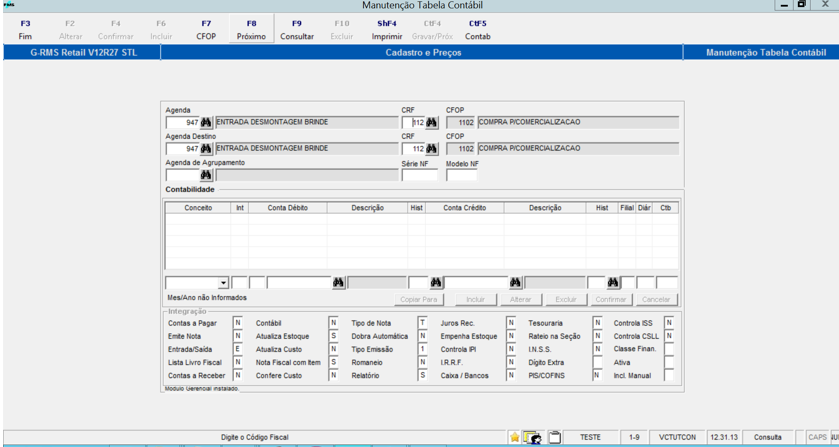Click the user window icon in the status bar
The height and width of the screenshot is (447, 839).
pyautogui.click(x=532, y=437)
